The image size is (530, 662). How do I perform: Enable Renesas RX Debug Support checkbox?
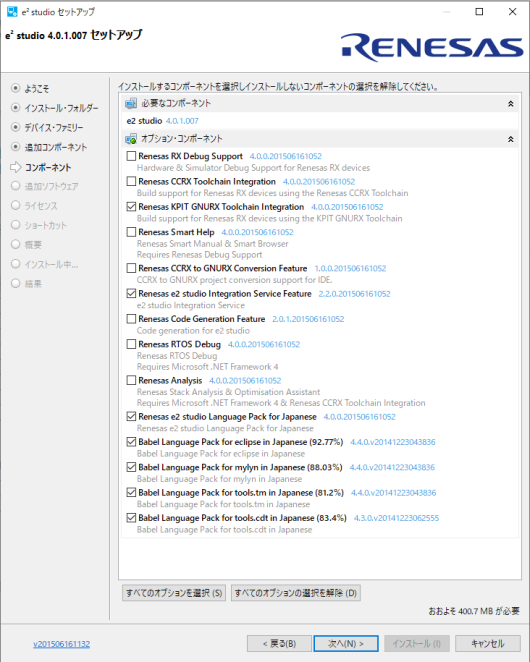(x=131, y=156)
